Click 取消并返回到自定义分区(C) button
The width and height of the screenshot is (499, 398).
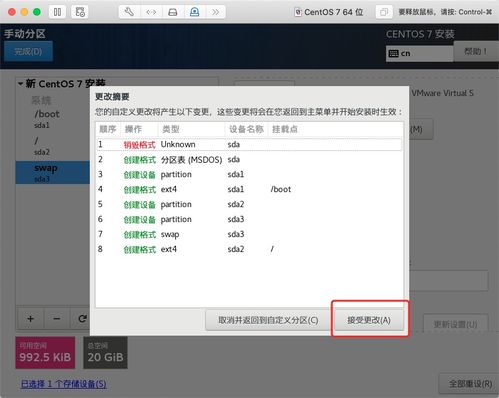click(x=268, y=320)
